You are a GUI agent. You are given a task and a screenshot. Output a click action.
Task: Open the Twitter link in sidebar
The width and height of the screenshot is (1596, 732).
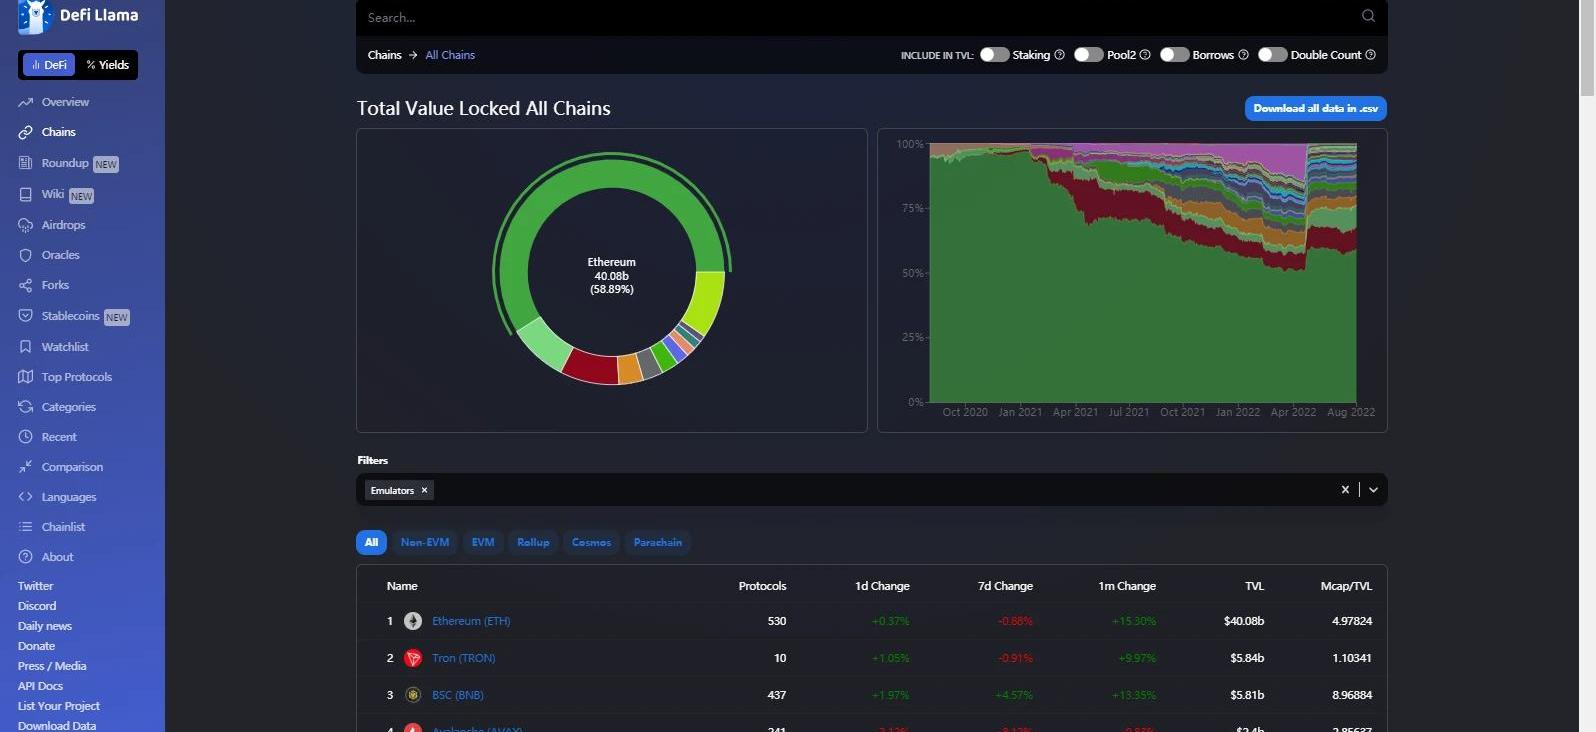[x=35, y=586]
